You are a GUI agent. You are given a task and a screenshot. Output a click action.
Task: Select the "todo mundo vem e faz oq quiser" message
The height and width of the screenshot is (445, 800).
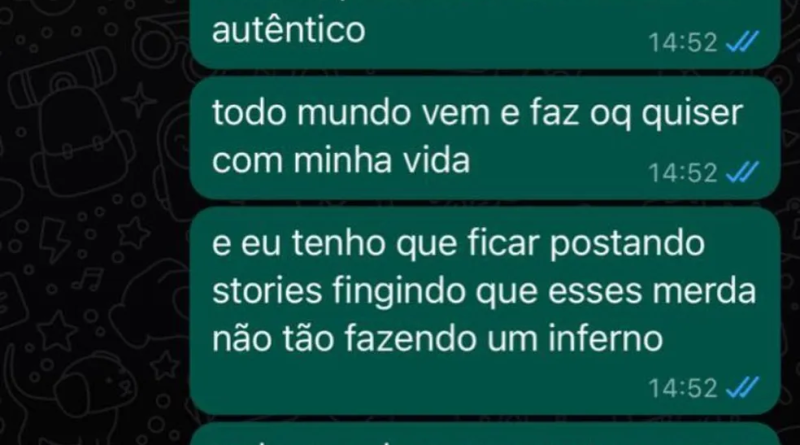point(485,138)
